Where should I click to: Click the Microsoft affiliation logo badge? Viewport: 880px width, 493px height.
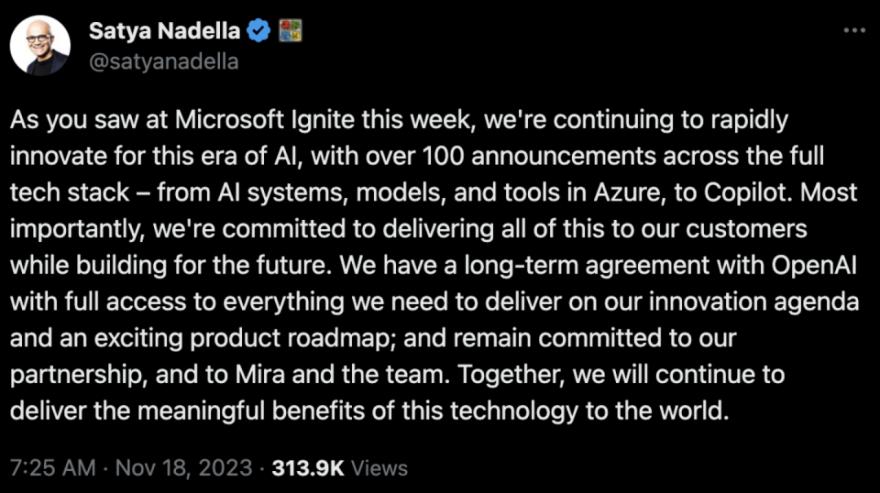click(290, 31)
